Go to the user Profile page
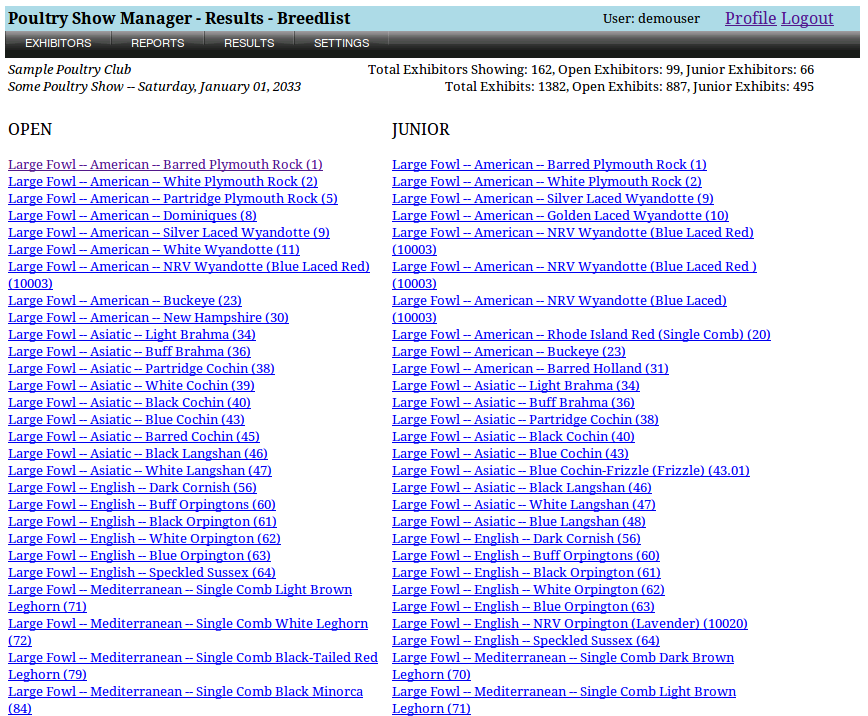868x716 pixels. tap(750, 18)
